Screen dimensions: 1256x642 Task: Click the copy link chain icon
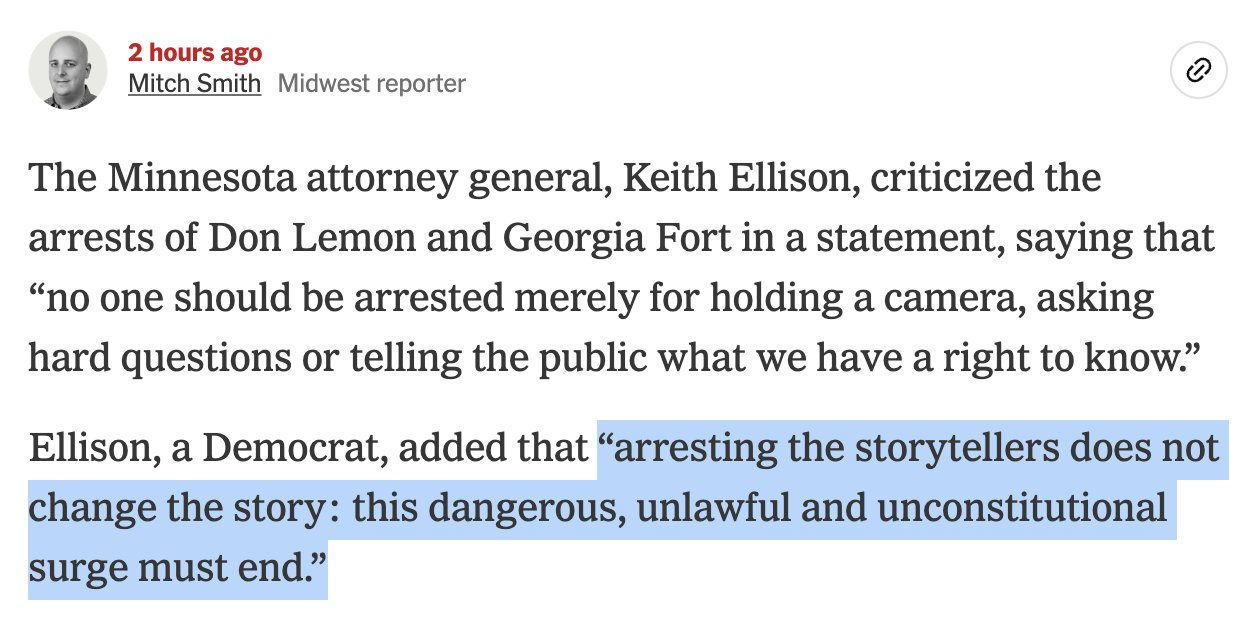[1198, 71]
